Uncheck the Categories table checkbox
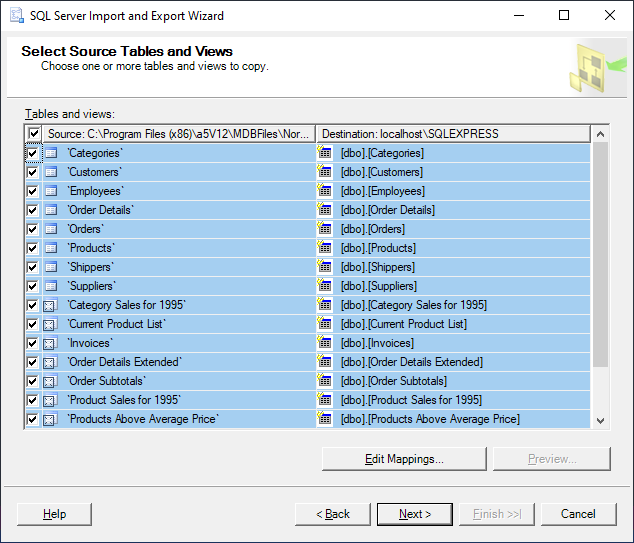634x543 pixels. pyautogui.click(x=32, y=153)
